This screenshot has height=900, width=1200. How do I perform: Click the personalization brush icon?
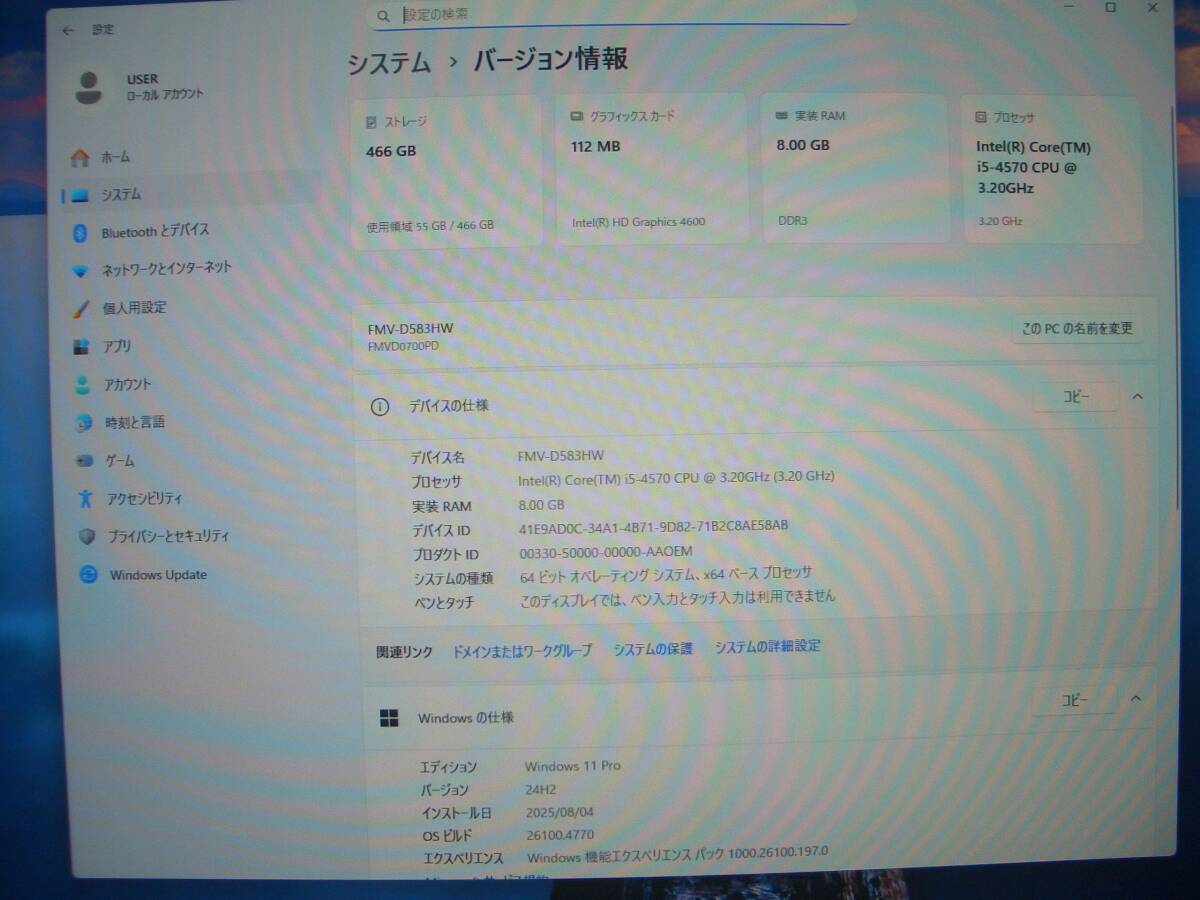(82, 308)
